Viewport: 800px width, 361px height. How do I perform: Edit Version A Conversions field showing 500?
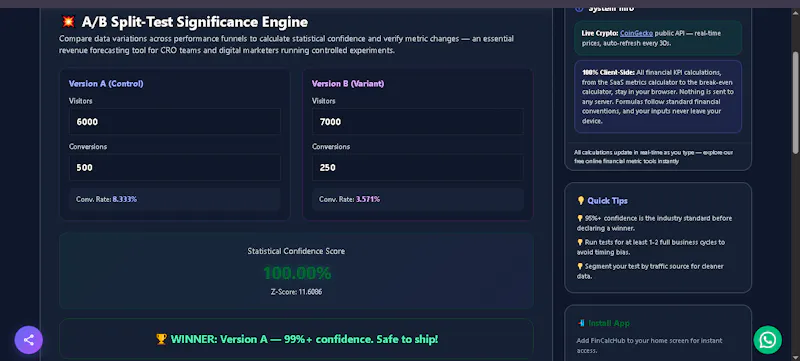175,167
